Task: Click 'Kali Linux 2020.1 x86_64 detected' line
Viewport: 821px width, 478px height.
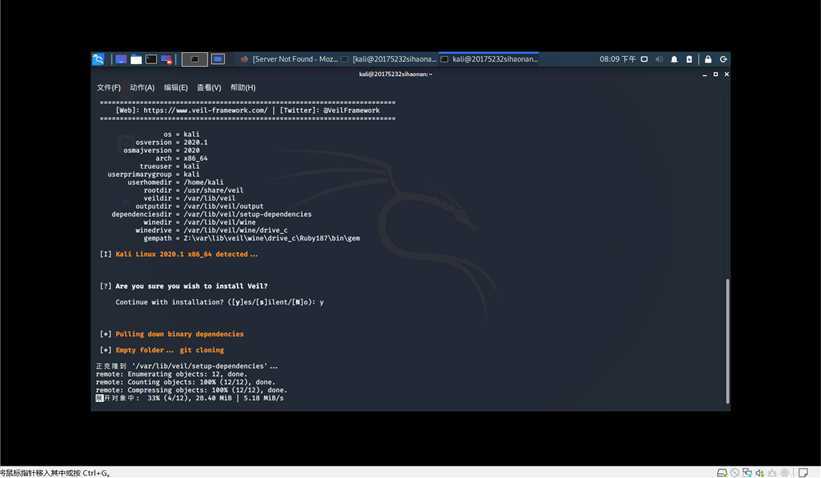Action: pyautogui.click(x=186, y=254)
